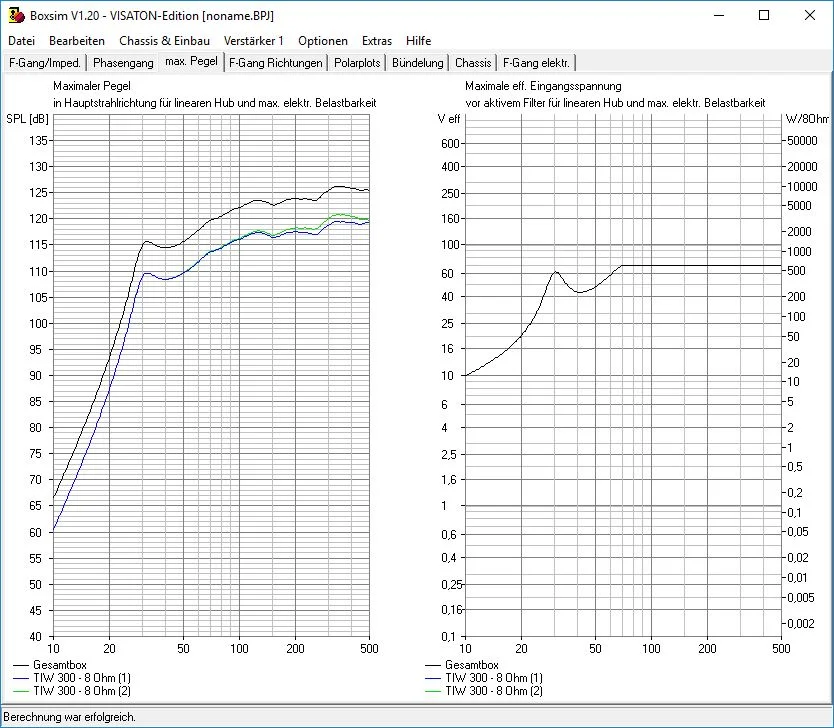The width and height of the screenshot is (834, 728).
Task: Open the Chassis tab
Action: click(473, 63)
